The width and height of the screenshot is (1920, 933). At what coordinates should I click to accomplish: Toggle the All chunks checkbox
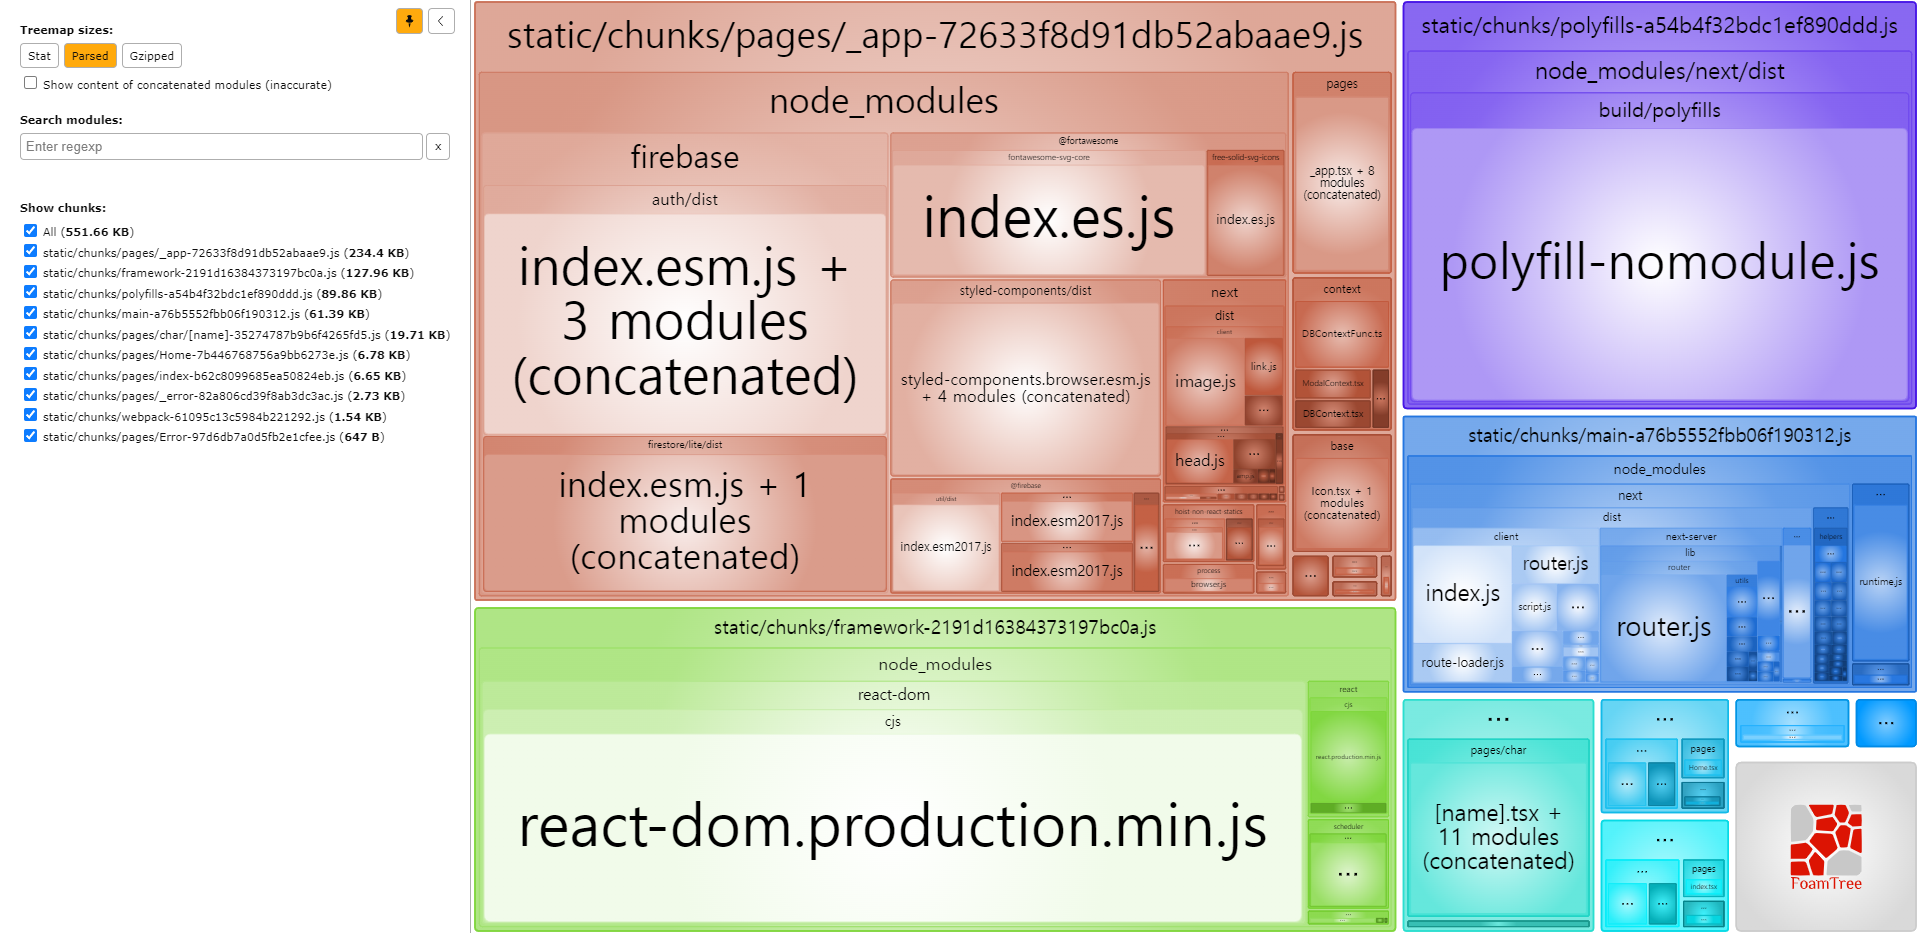pyautogui.click(x=30, y=231)
